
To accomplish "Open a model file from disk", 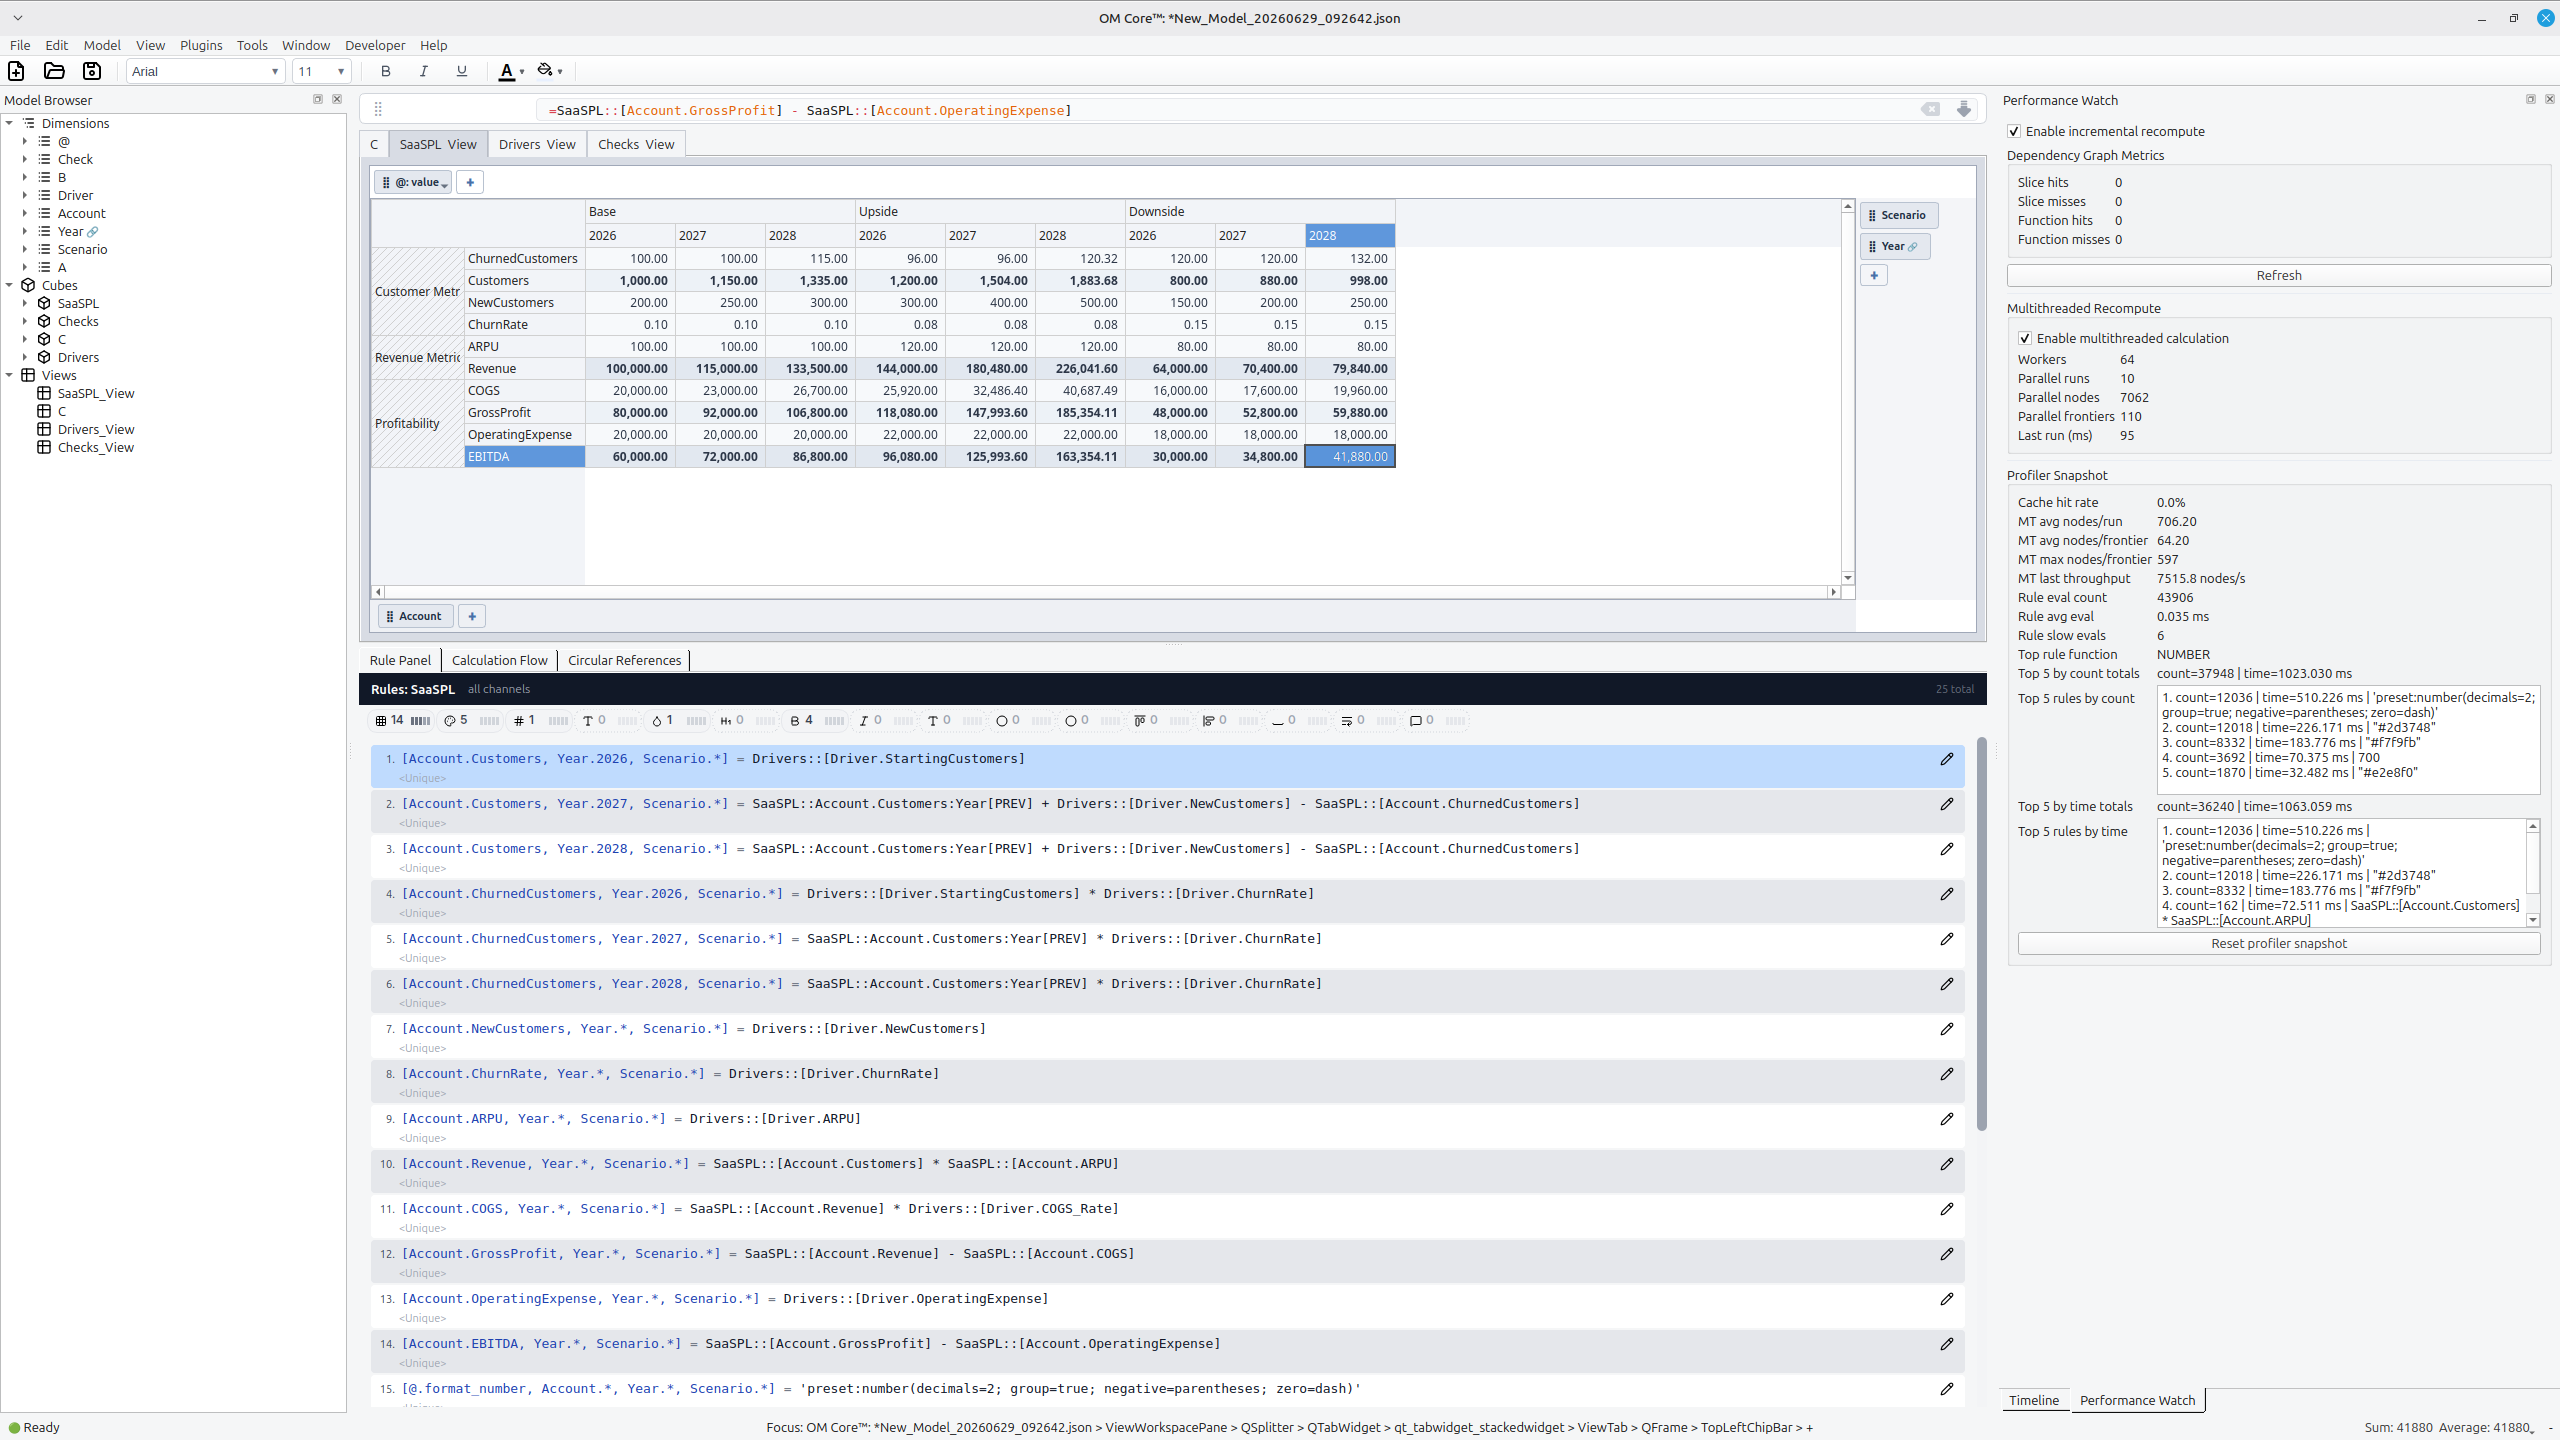I will [54, 71].
